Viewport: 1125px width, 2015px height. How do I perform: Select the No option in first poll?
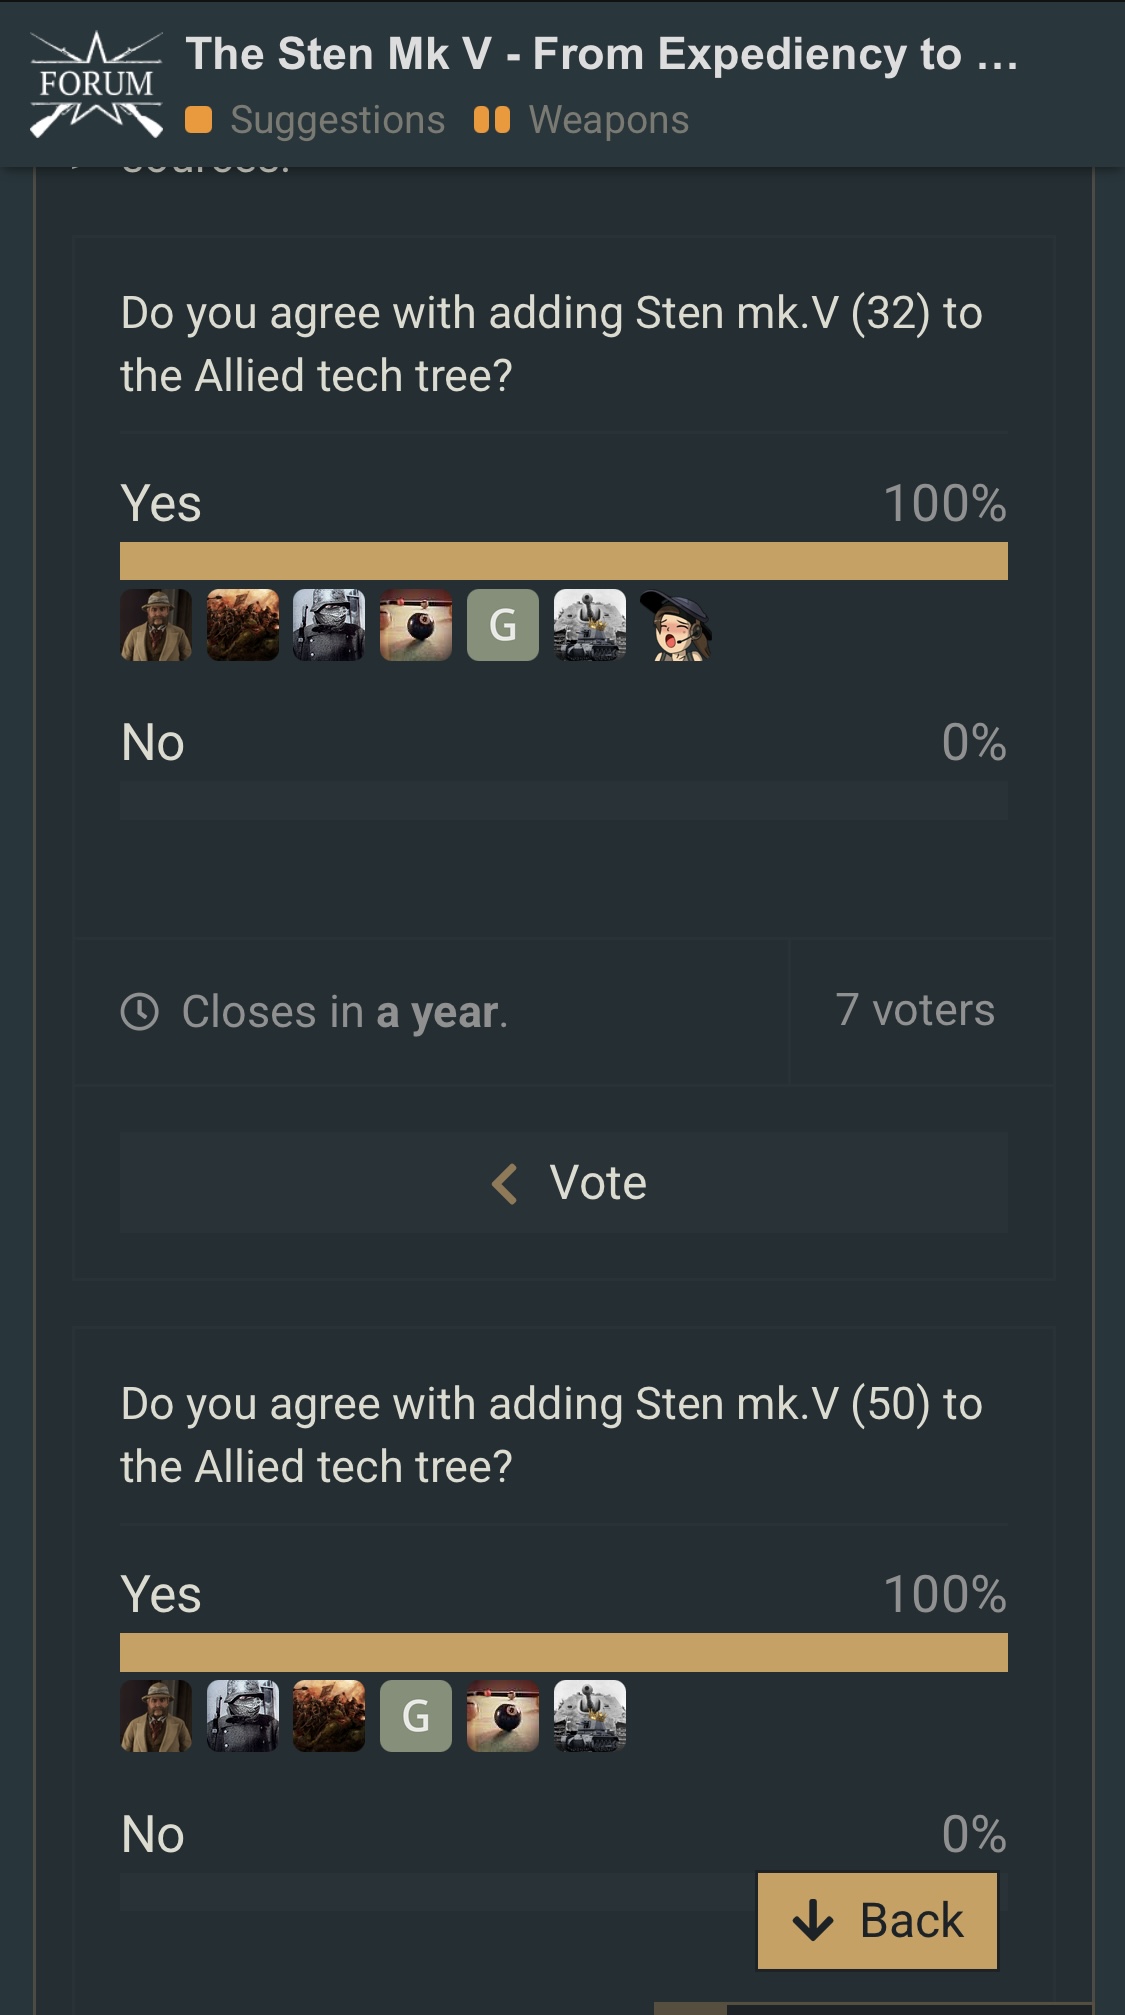(153, 743)
